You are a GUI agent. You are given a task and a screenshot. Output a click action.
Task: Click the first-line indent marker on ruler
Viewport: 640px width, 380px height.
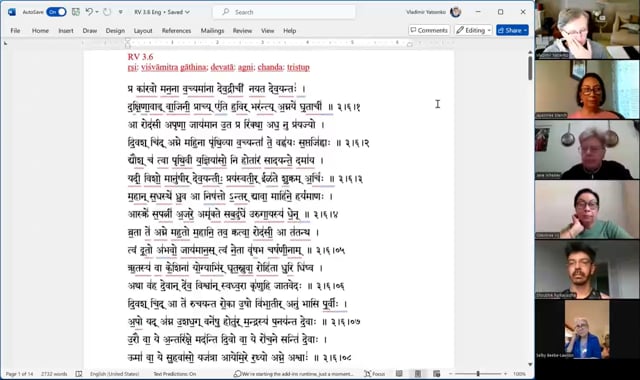(128, 41)
